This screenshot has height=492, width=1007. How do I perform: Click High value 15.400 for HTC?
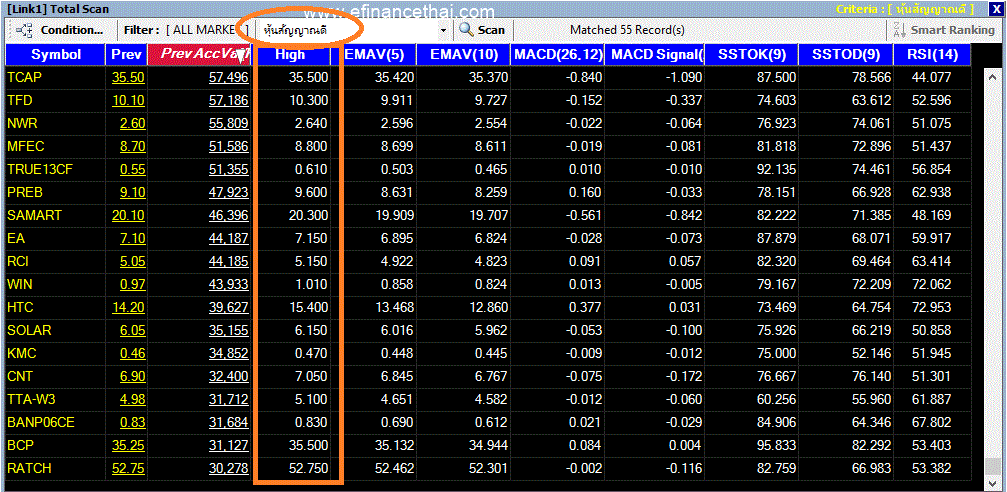coord(309,307)
